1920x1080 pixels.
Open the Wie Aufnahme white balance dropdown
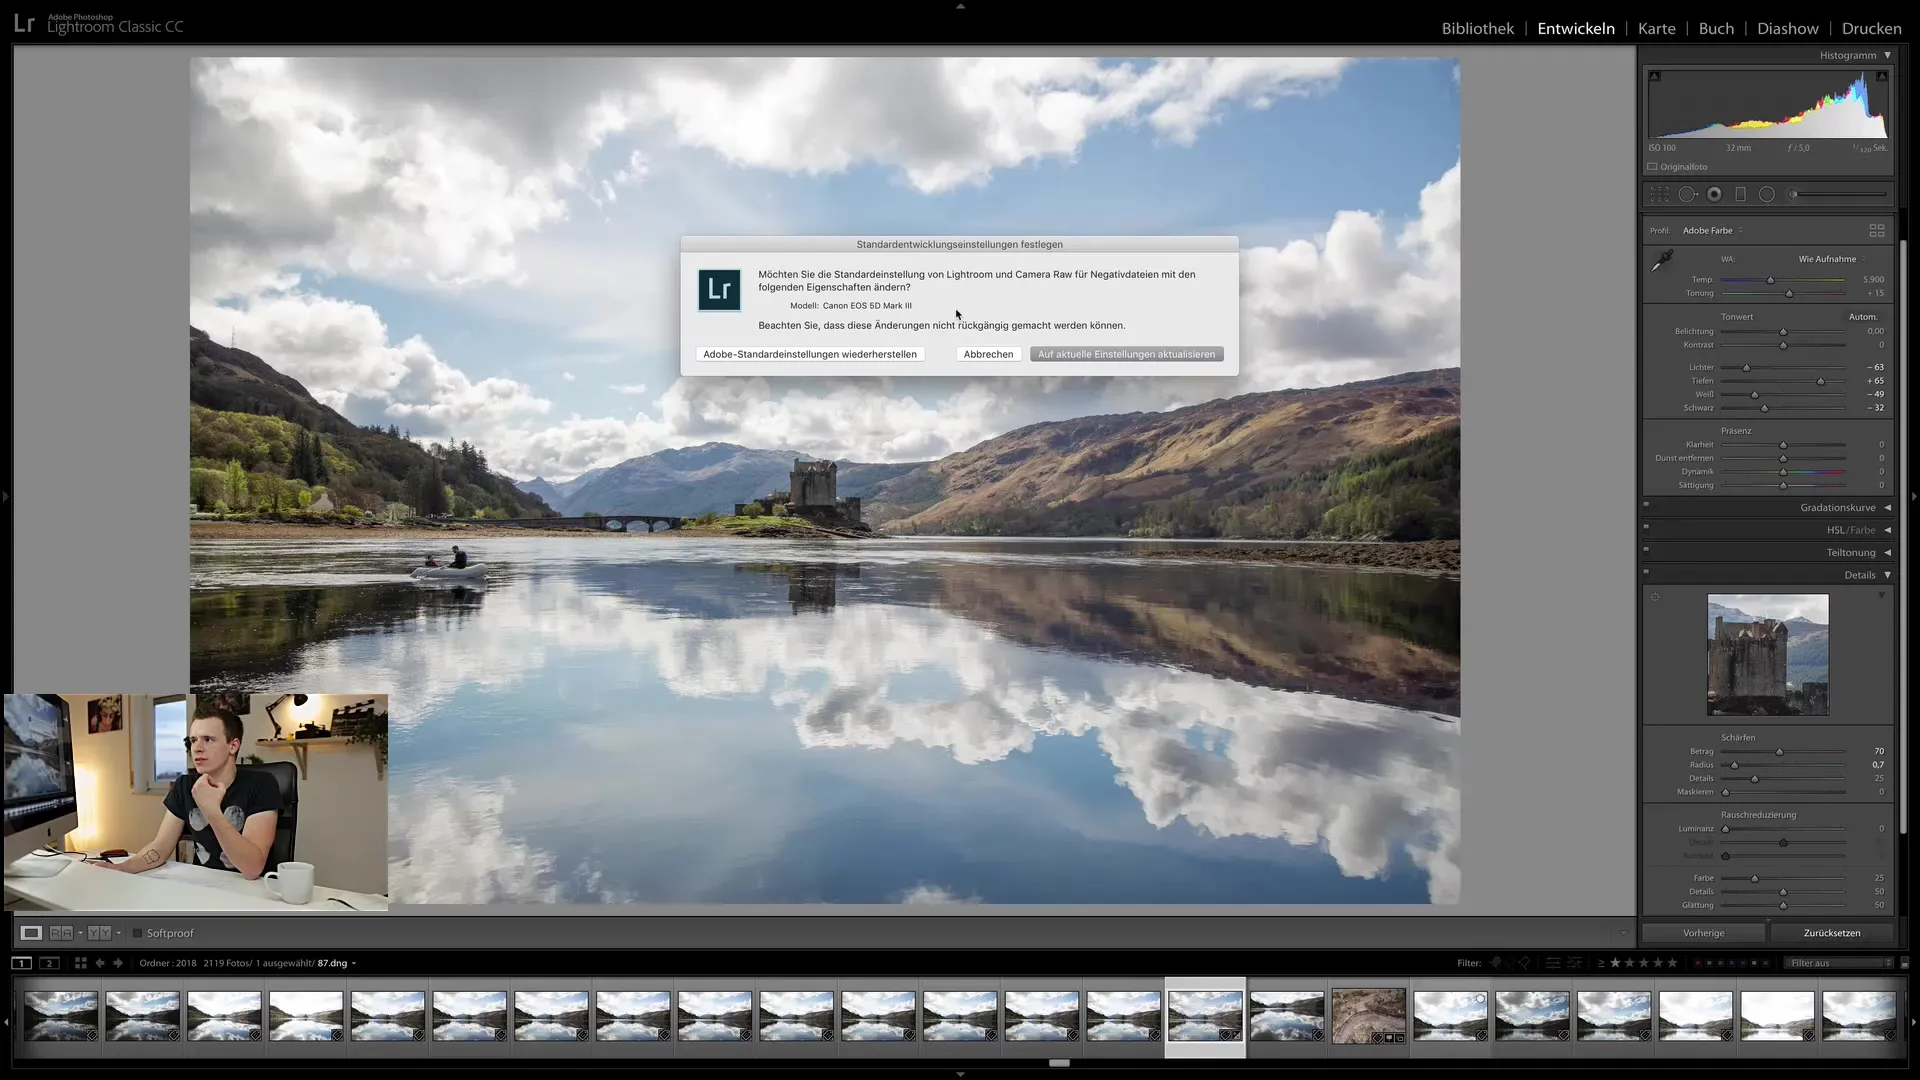point(1831,259)
